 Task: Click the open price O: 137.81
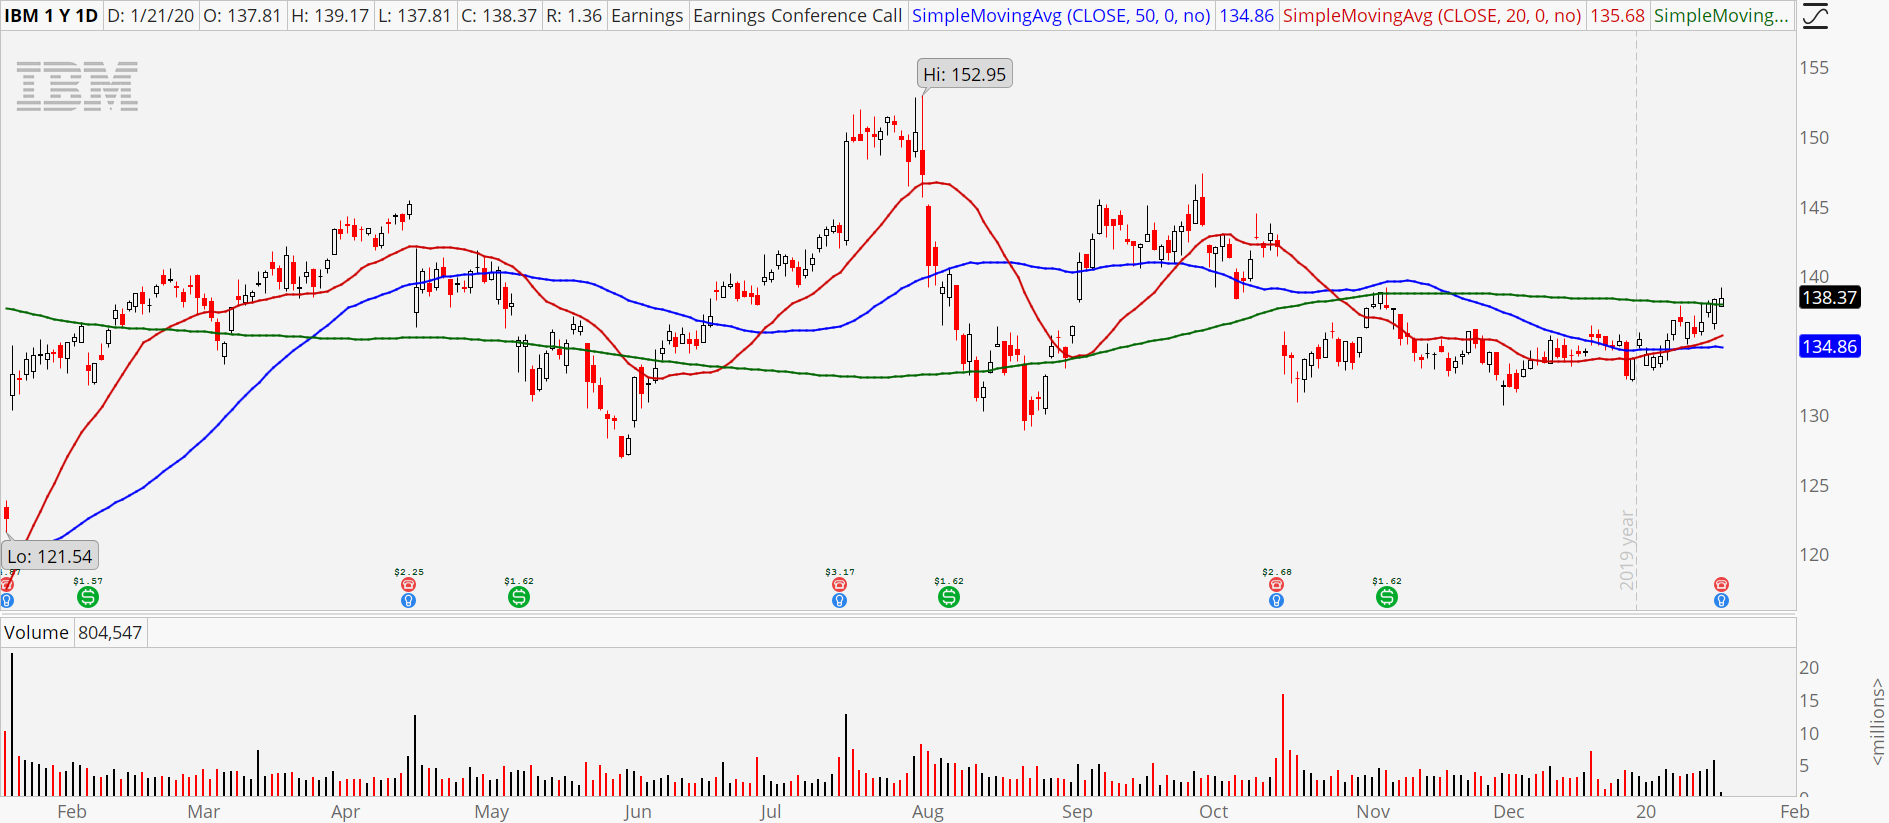click(242, 16)
